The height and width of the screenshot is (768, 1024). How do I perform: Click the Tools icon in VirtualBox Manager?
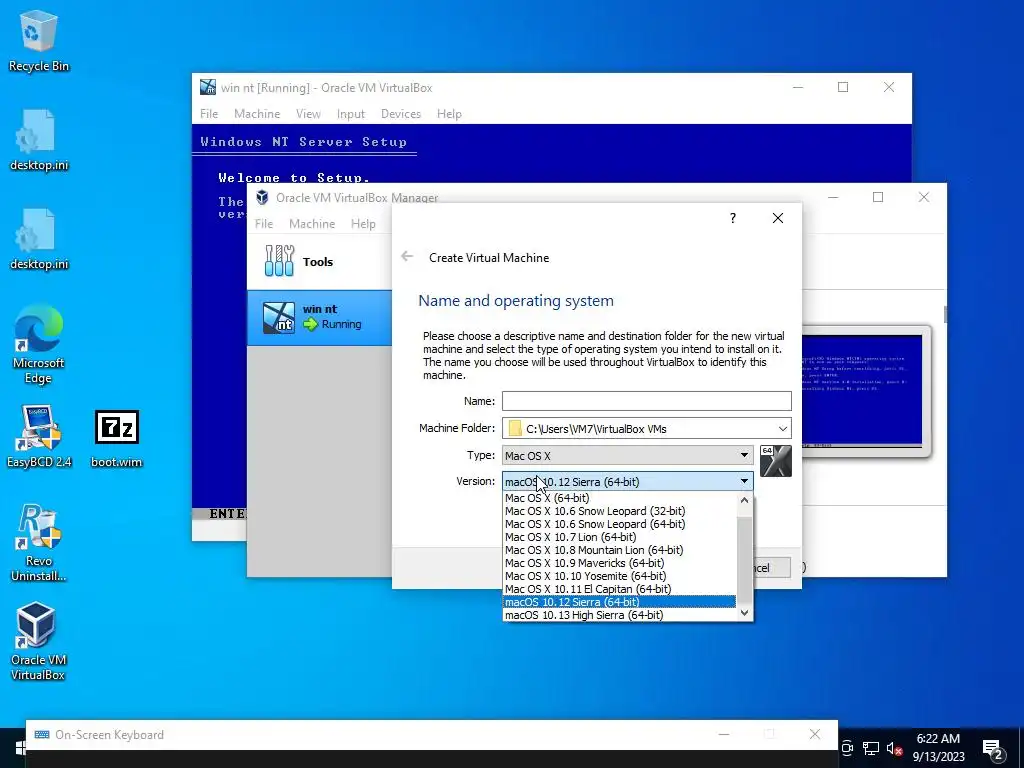[x=280, y=261]
